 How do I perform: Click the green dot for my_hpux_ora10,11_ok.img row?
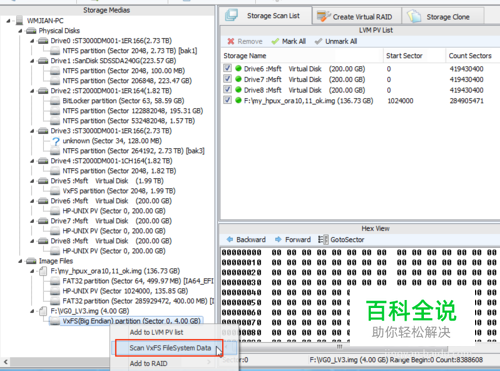click(238, 100)
